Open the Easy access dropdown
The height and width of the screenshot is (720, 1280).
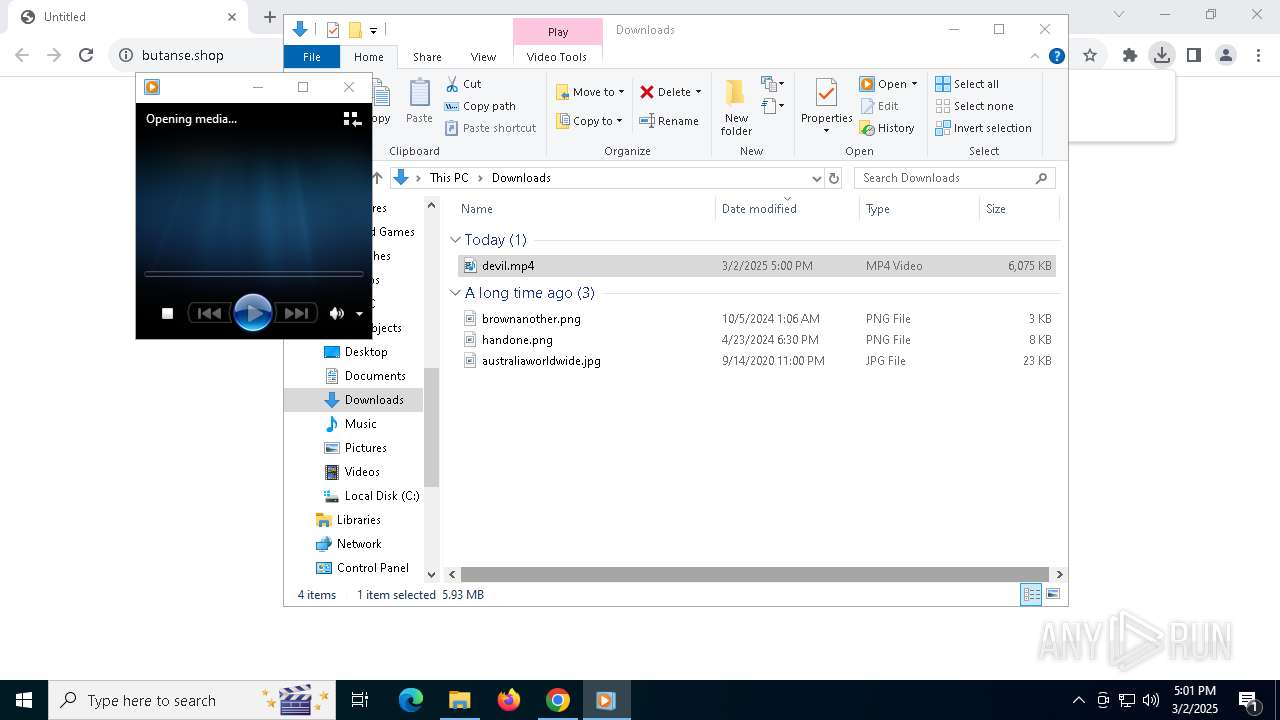click(x=772, y=105)
